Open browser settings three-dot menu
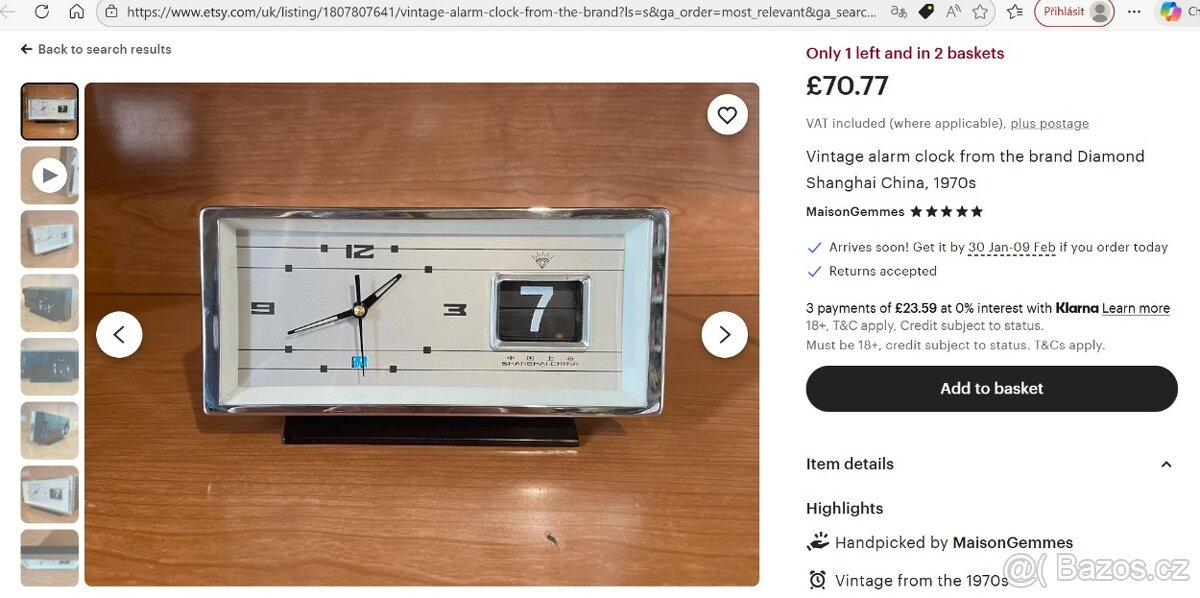1200x598 pixels. (x=1134, y=12)
